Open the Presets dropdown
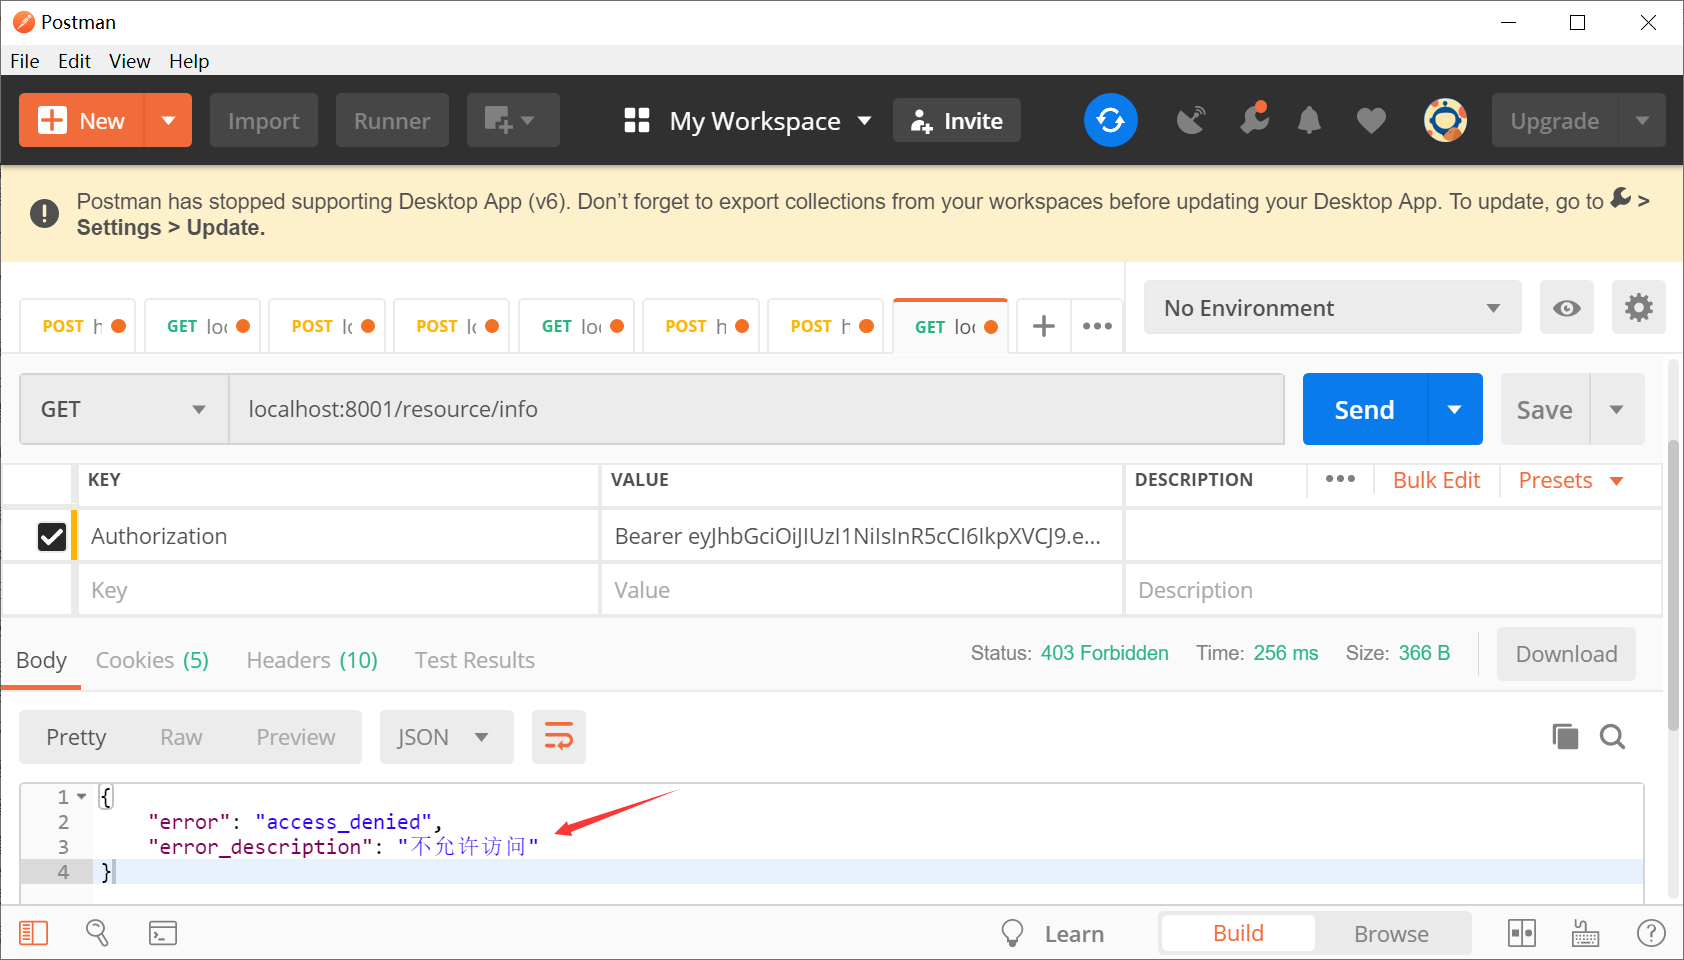 (1570, 480)
